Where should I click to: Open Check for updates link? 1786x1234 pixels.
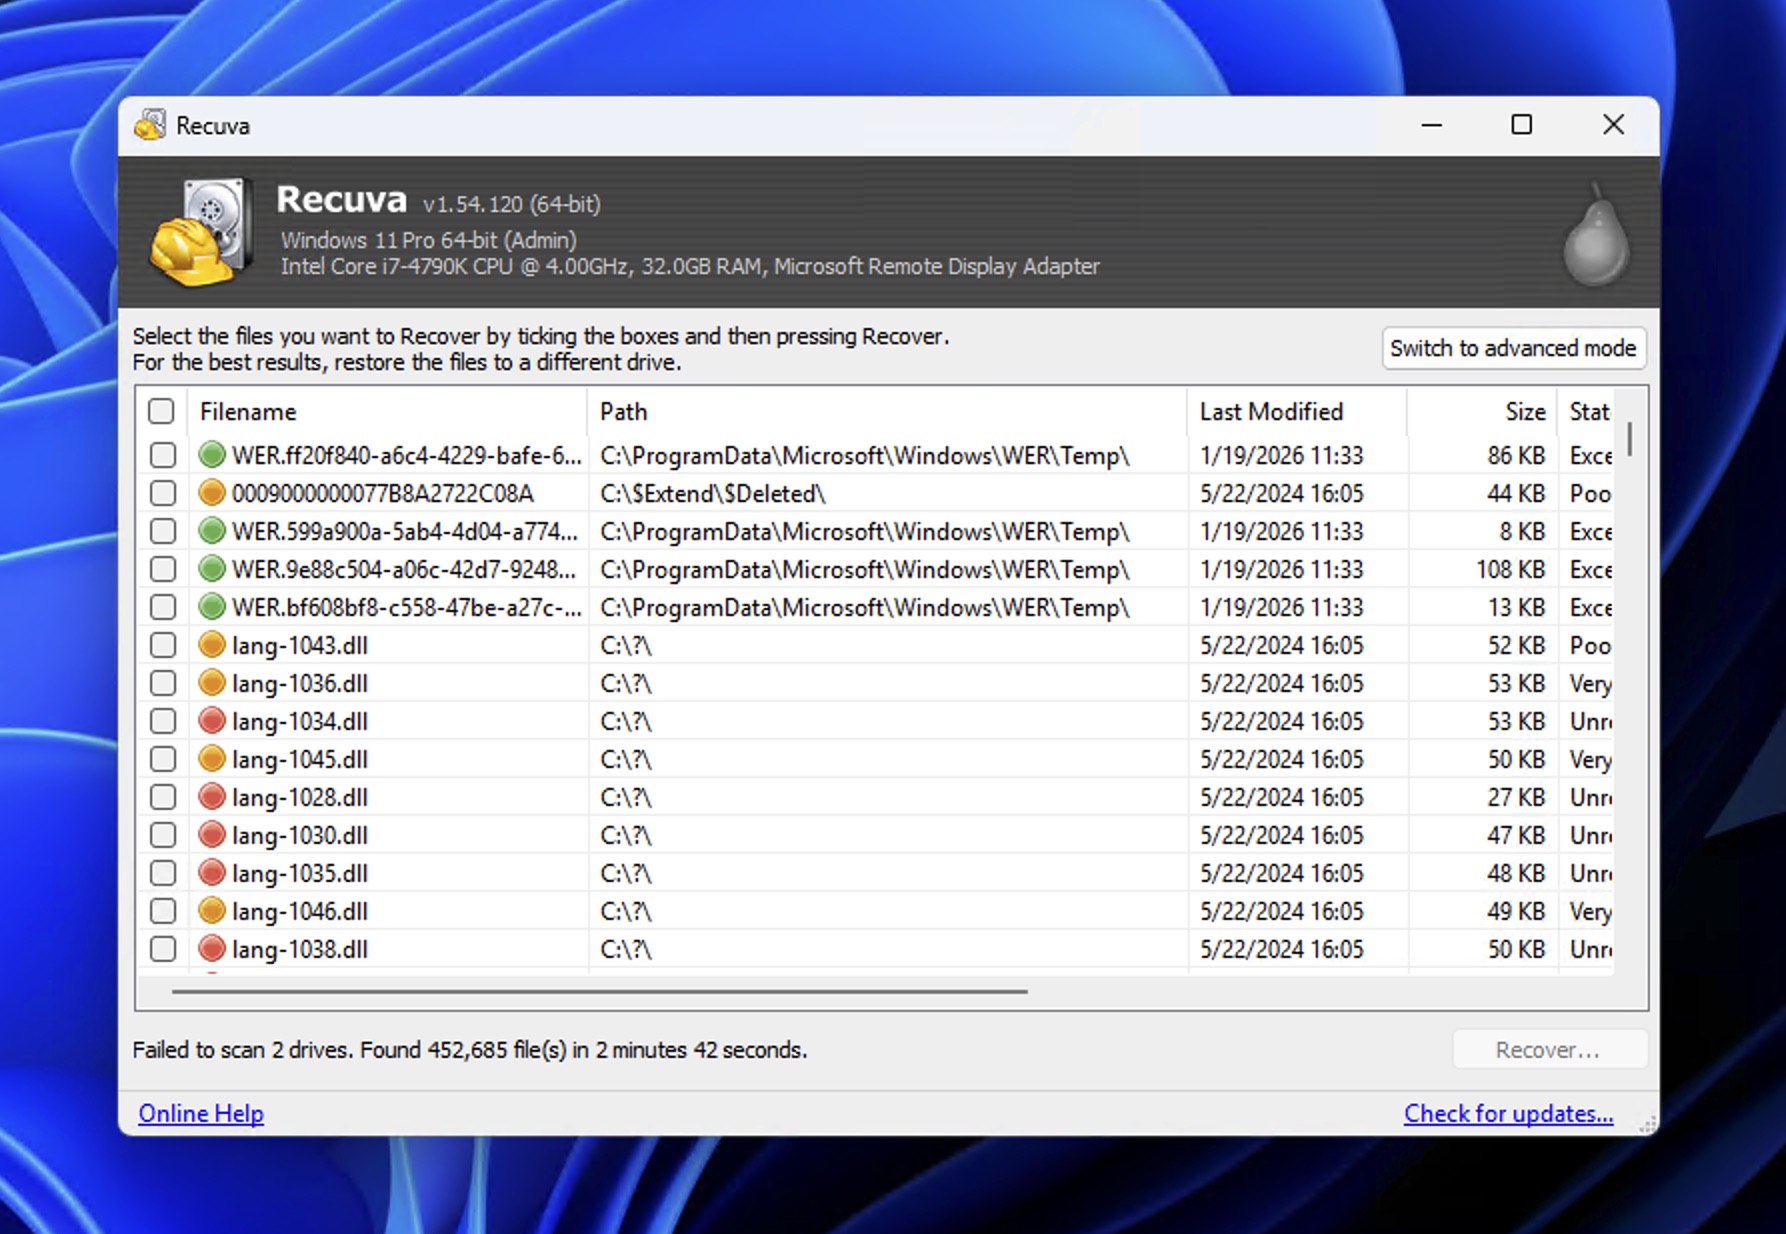(x=1508, y=1113)
